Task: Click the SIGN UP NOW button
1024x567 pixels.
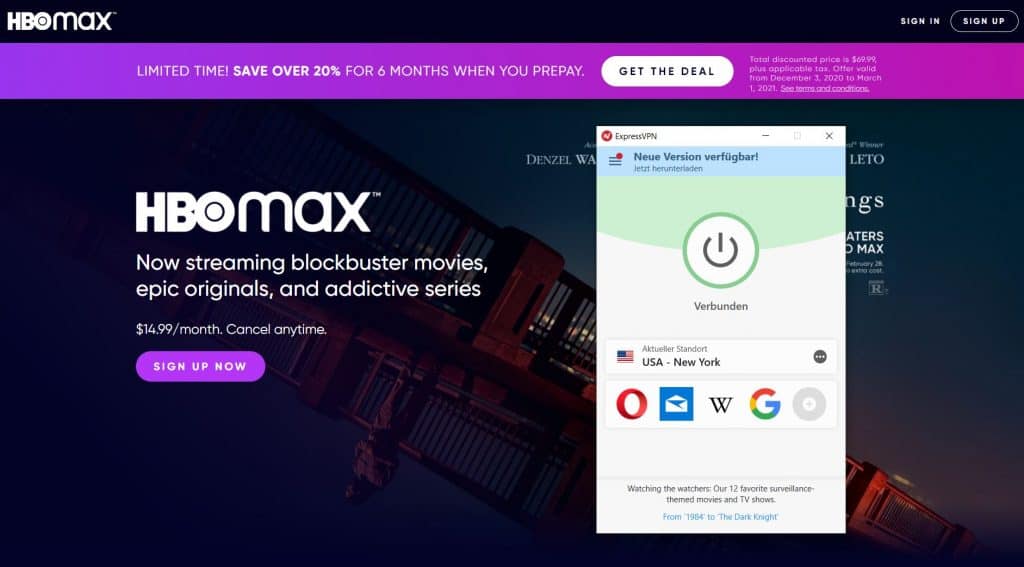Action: tap(200, 366)
